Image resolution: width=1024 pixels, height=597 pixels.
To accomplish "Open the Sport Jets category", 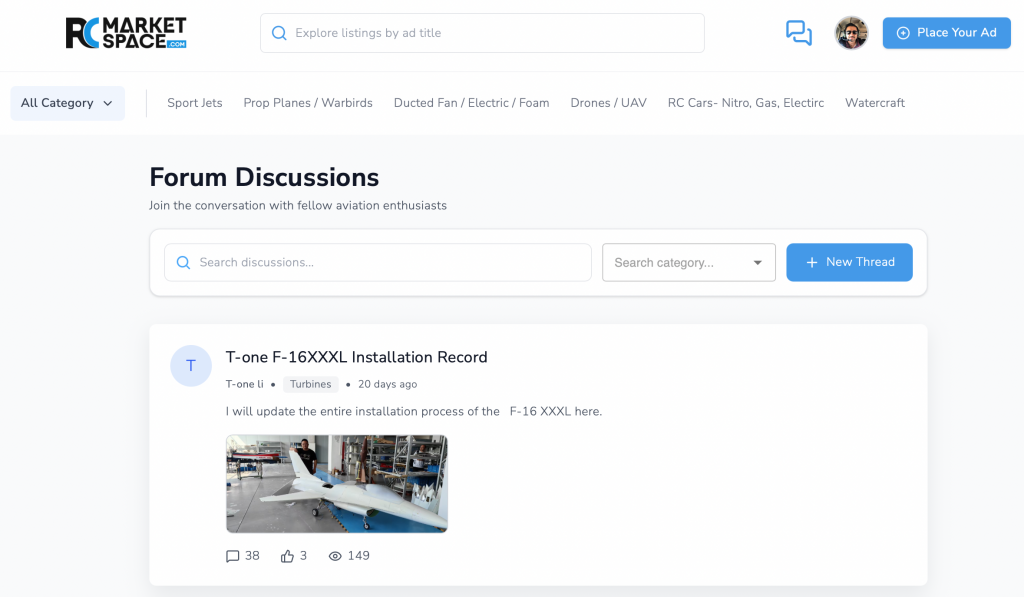I will click(x=194, y=103).
